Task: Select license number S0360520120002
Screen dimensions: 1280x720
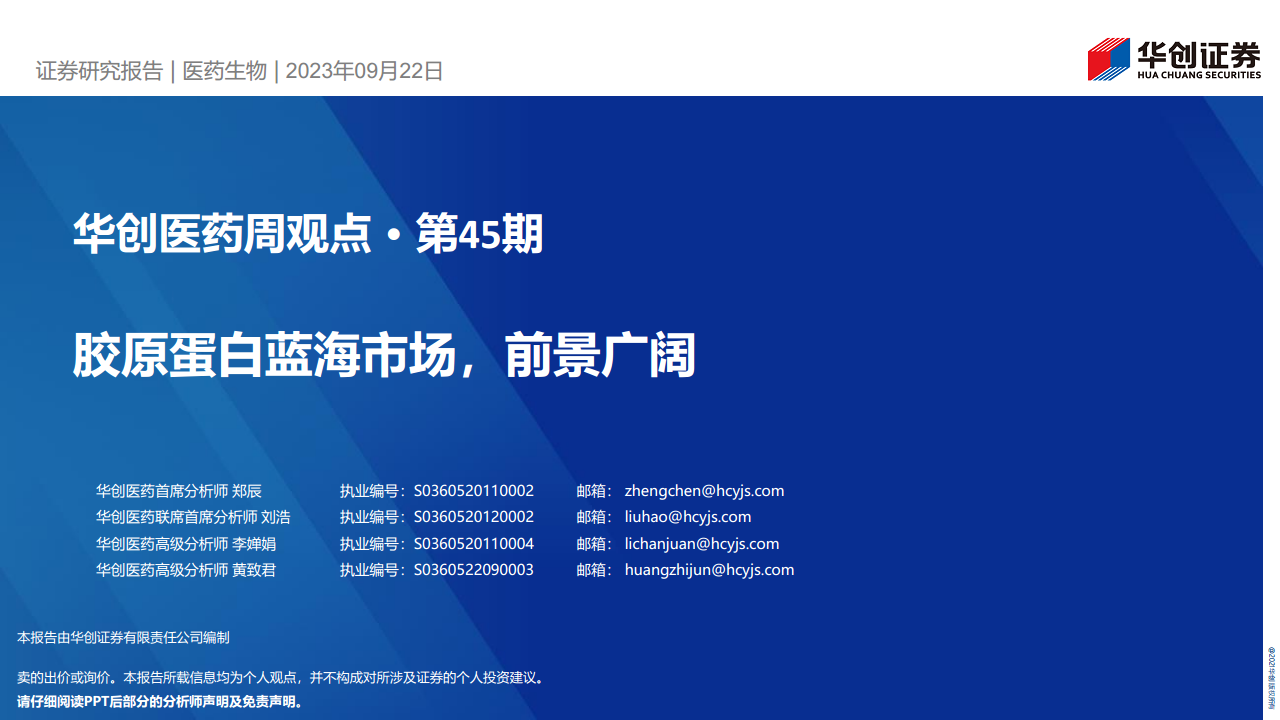Action: point(474,517)
